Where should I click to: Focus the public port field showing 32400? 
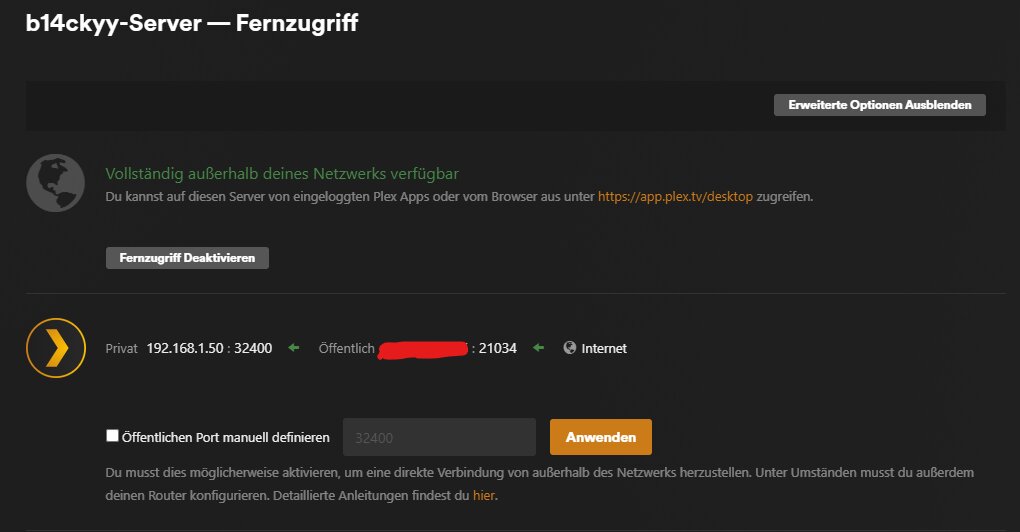[439, 437]
